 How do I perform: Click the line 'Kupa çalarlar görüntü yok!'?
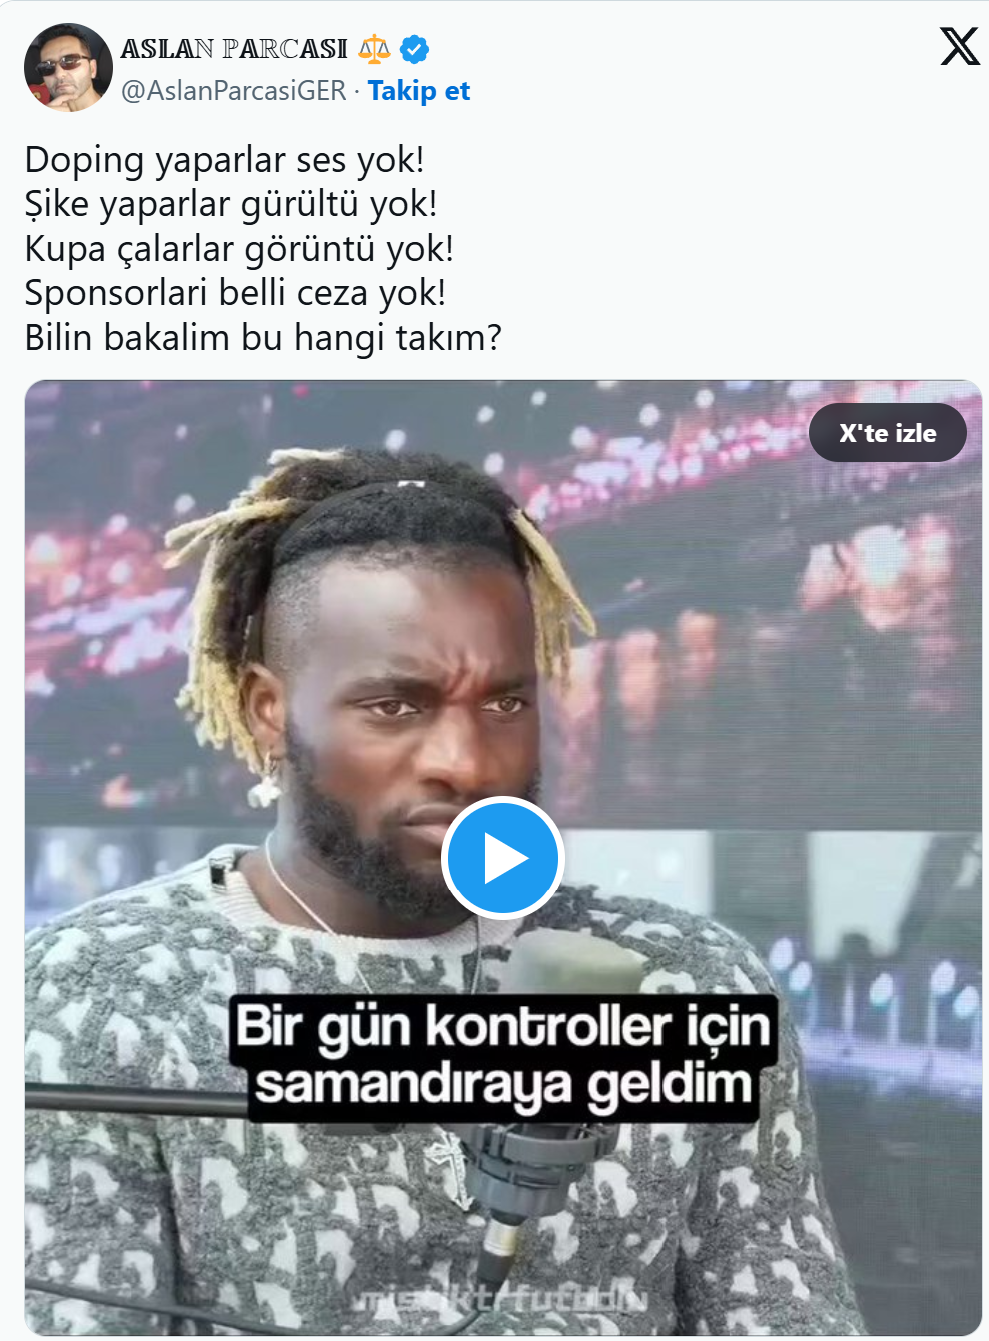239,249
